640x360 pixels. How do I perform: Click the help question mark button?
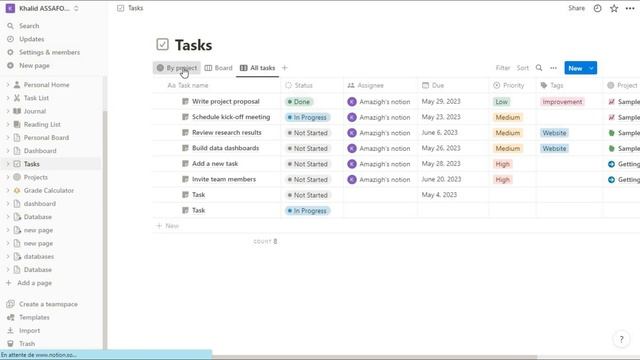(x=621, y=339)
